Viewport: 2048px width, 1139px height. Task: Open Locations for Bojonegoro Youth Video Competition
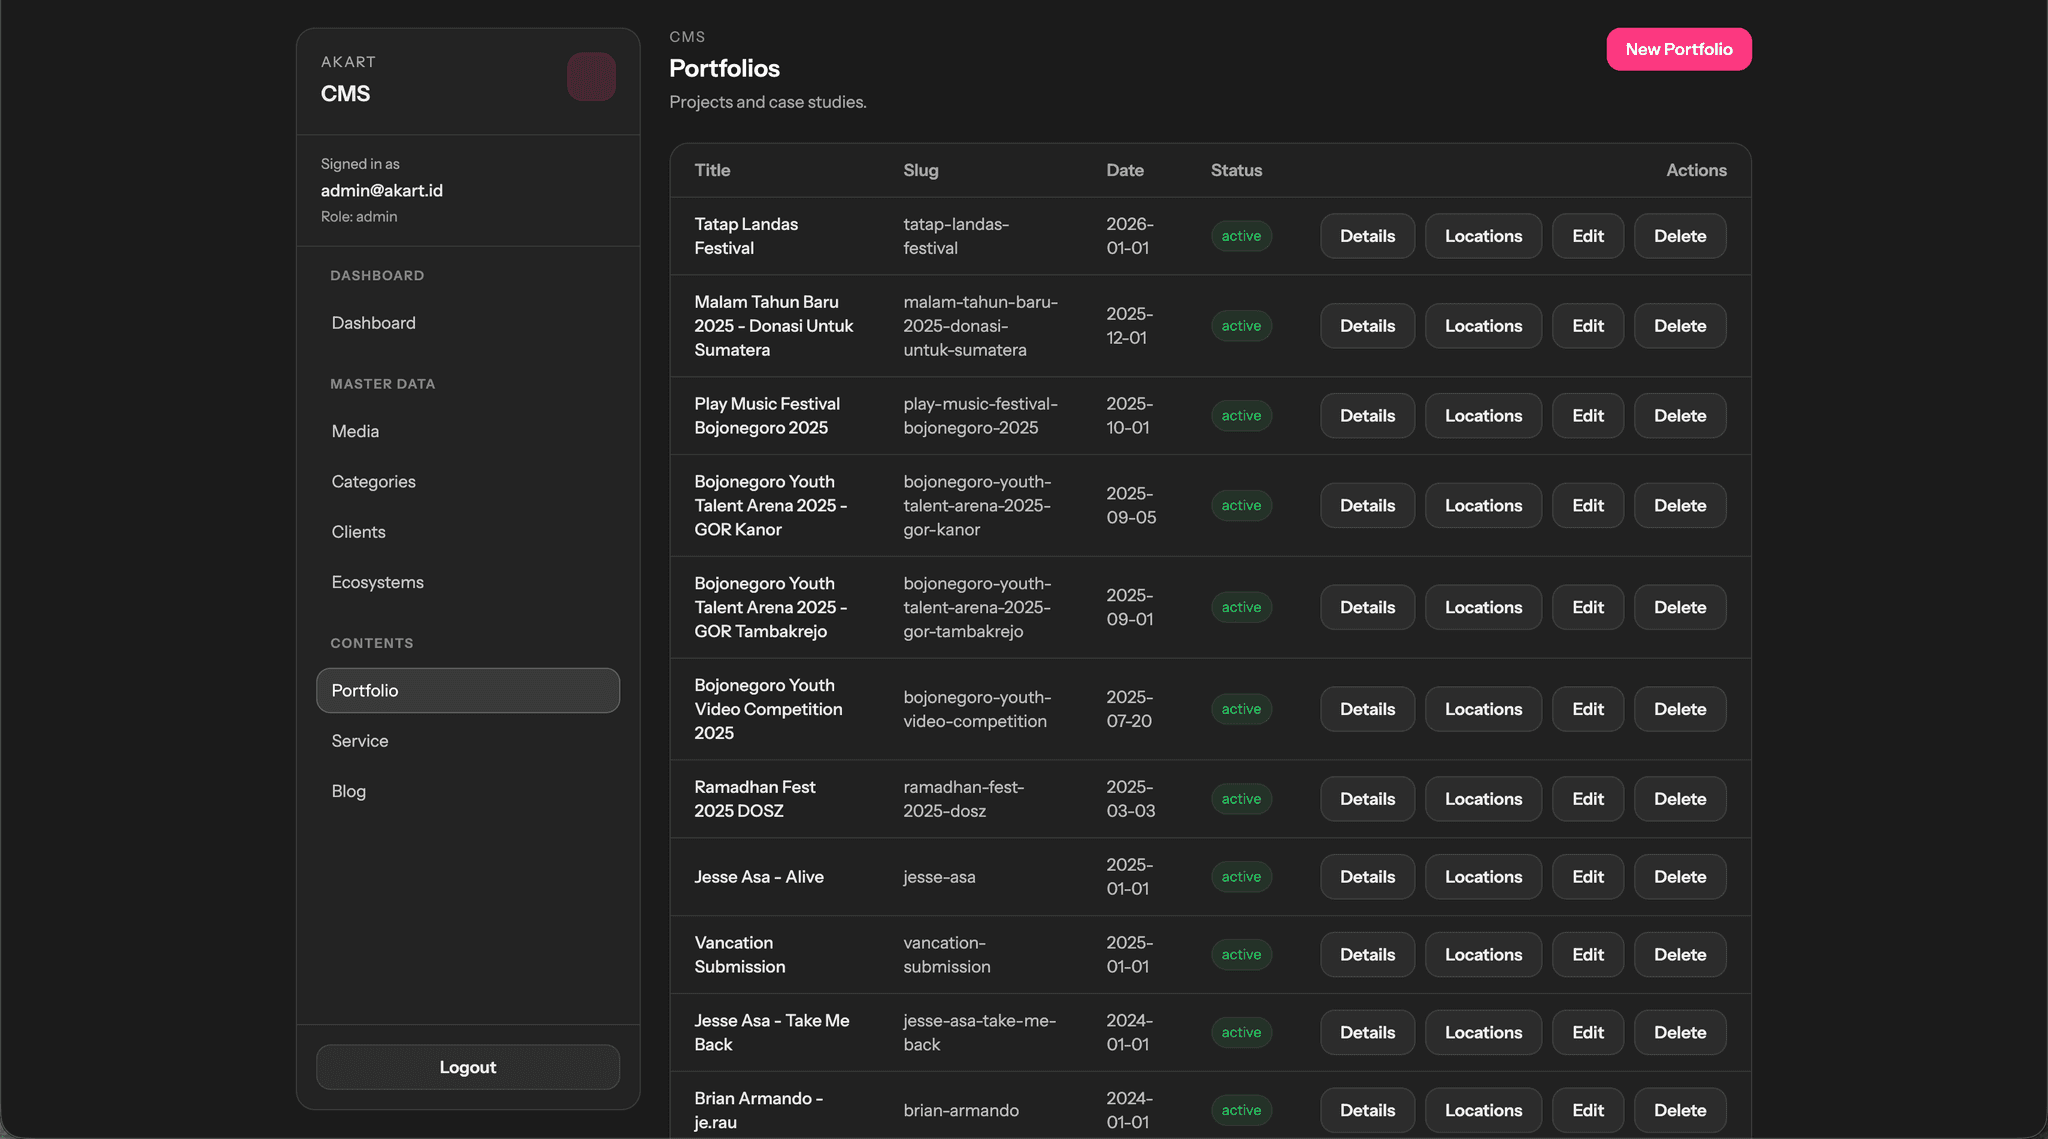click(1482, 709)
